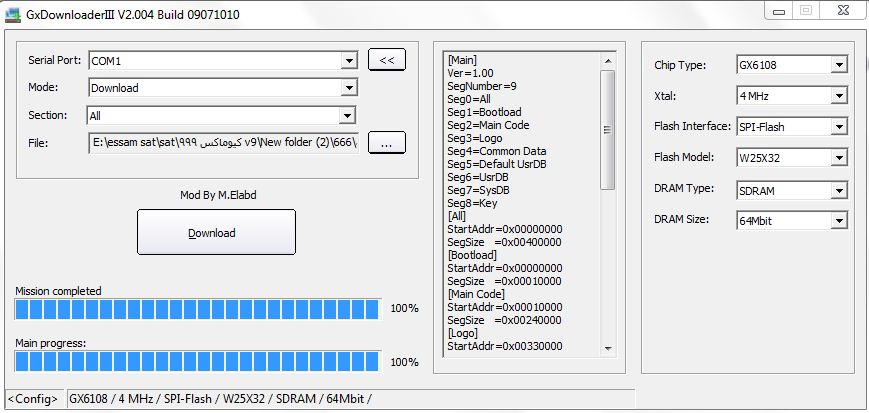Viewport: 869px width, 413px height.
Task: Select the SegSize =0x00240000 line
Action: (x=504, y=320)
